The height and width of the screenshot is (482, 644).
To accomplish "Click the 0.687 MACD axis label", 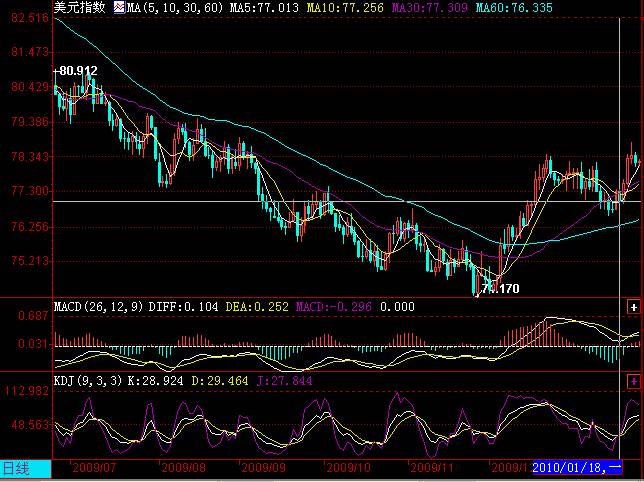I will click(x=33, y=316).
